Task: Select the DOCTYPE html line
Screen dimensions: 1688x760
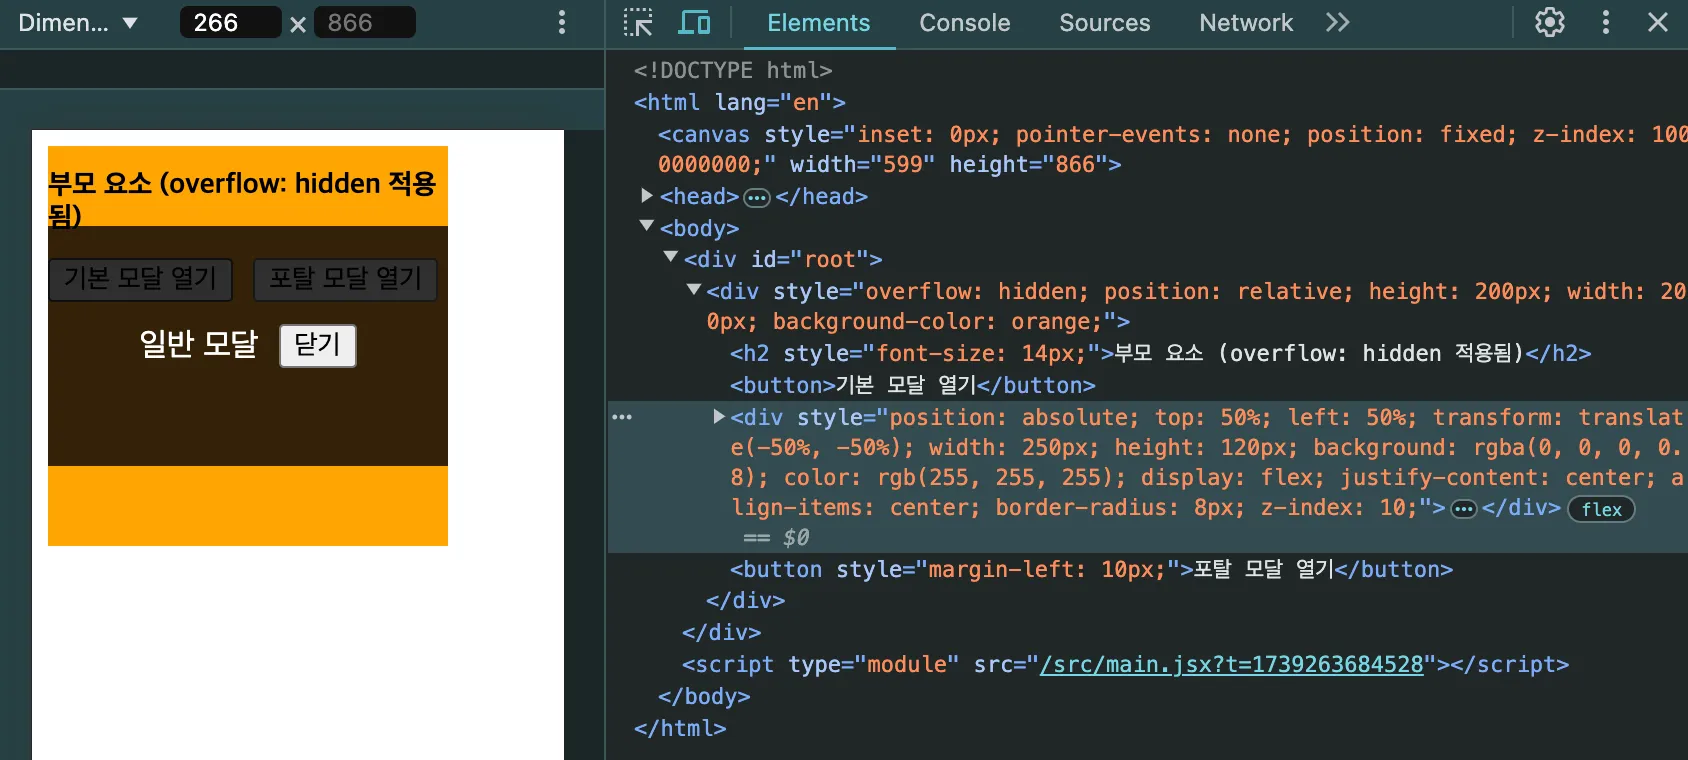Action: 733,70
